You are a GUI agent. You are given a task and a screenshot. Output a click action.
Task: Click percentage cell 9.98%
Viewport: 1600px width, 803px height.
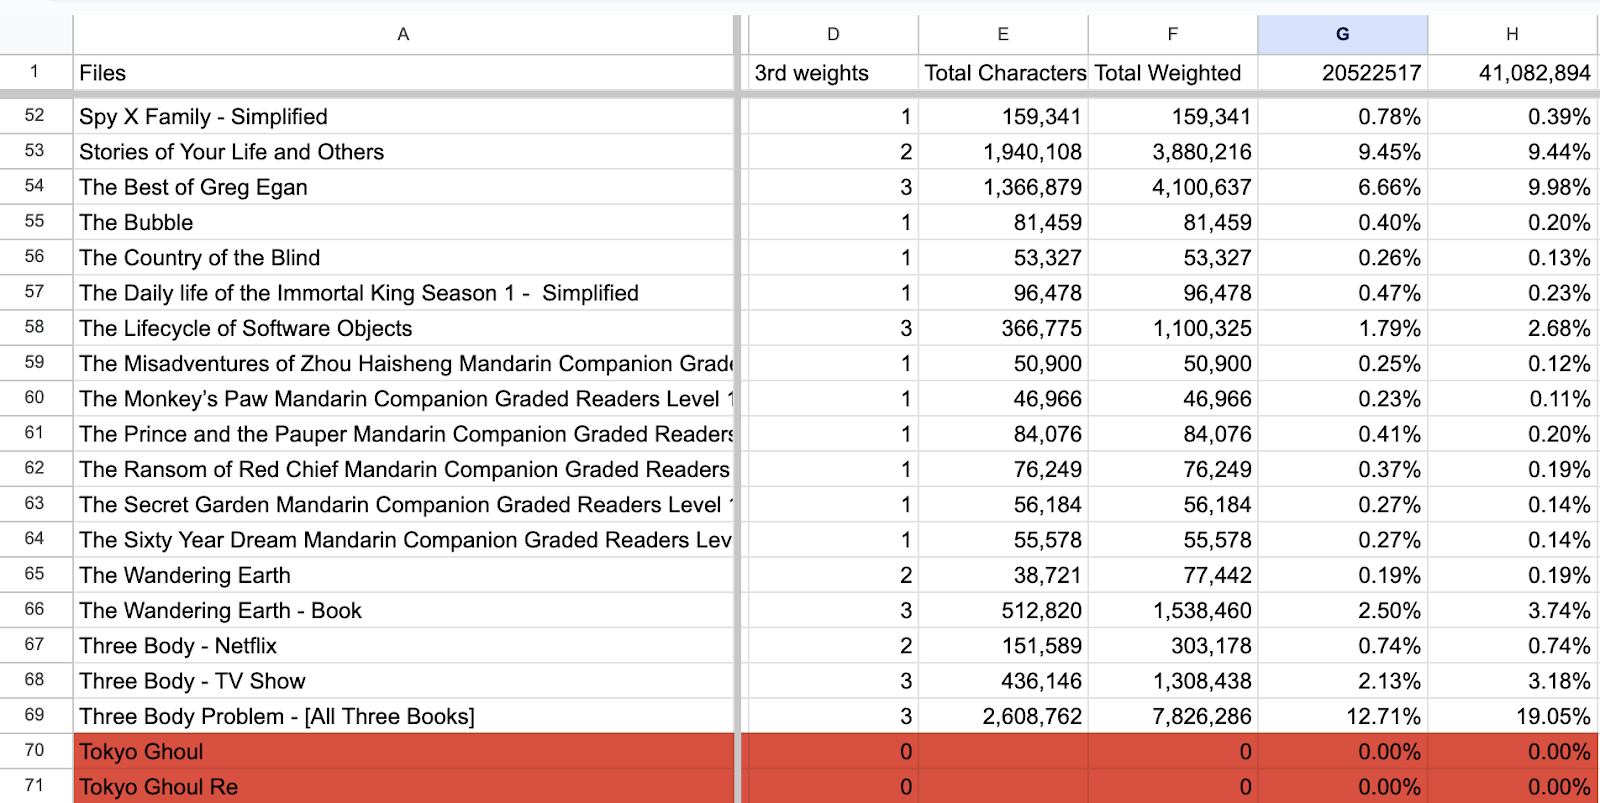1513,187
